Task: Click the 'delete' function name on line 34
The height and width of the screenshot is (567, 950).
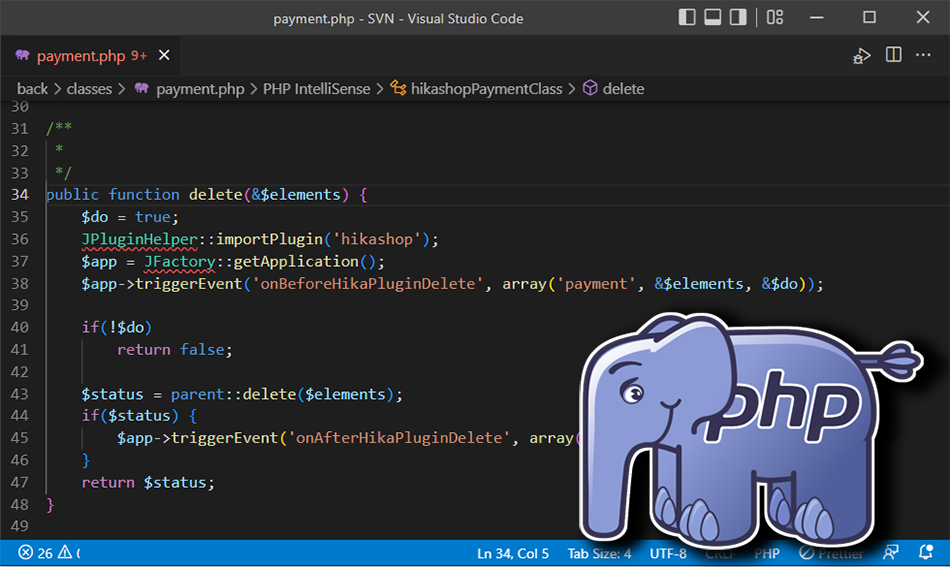Action: (216, 194)
